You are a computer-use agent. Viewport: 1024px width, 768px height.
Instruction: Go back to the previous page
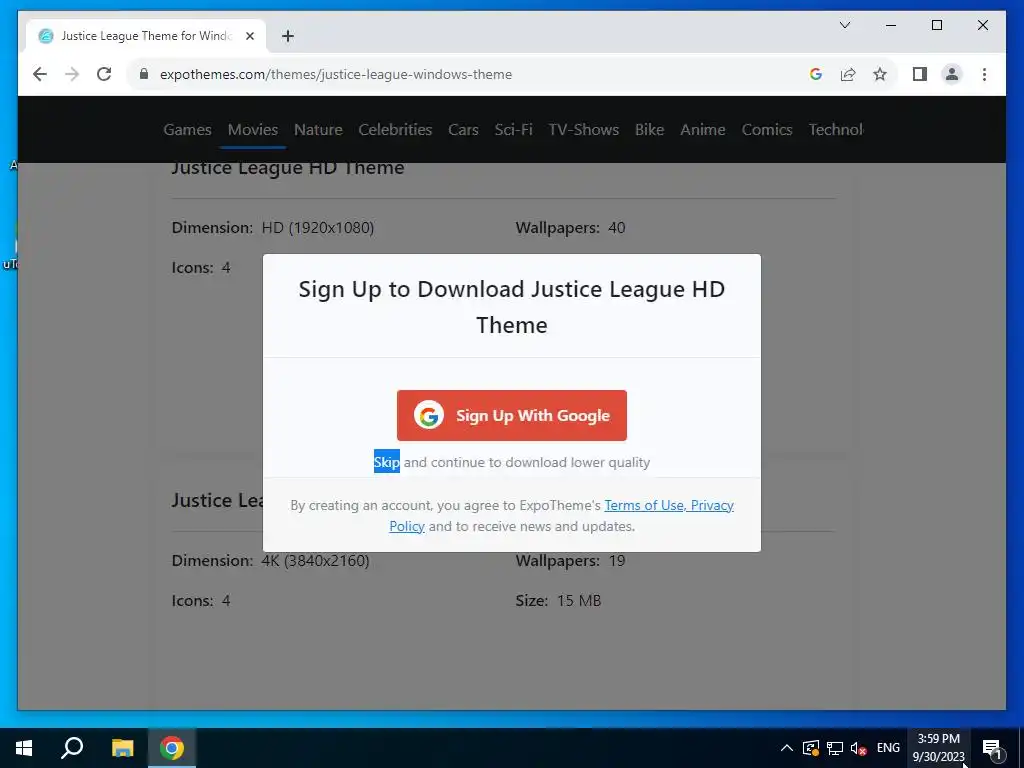pyautogui.click(x=40, y=74)
